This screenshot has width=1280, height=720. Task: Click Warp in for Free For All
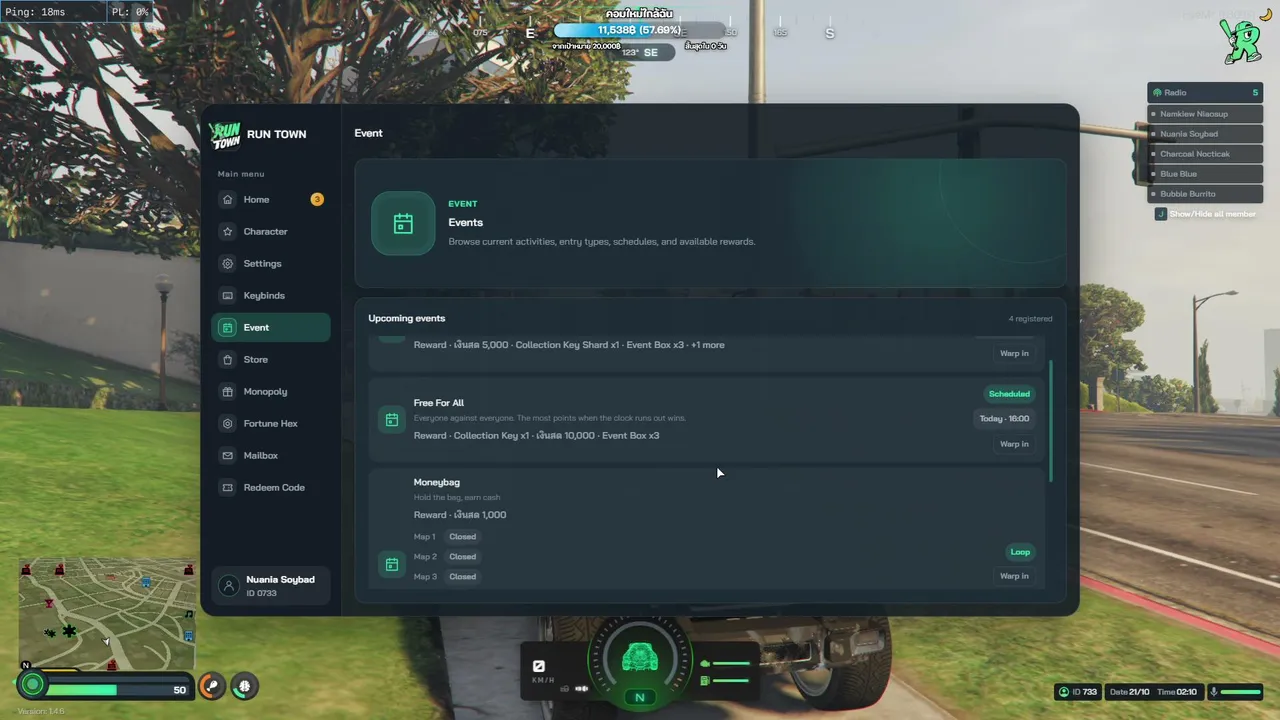point(1014,444)
